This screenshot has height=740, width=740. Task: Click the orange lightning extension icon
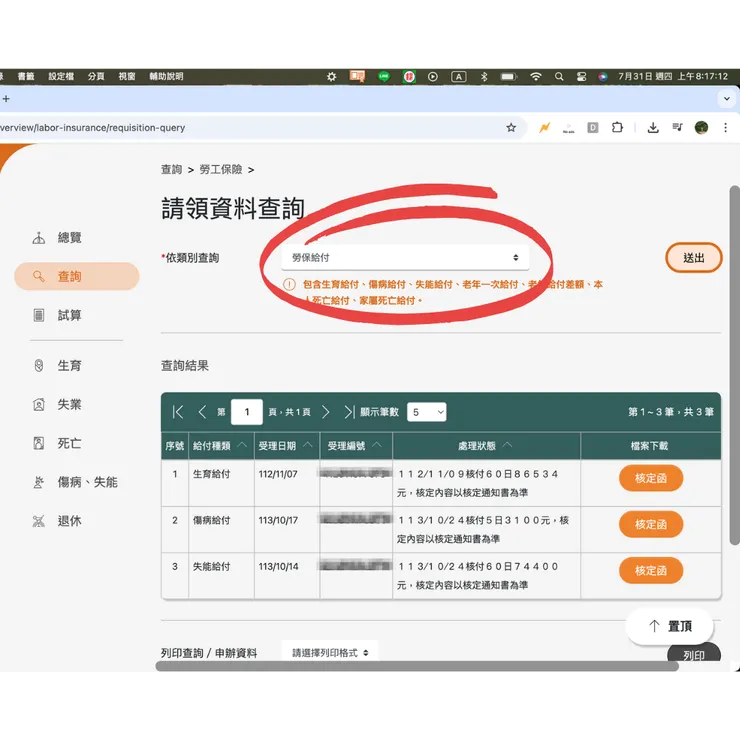(x=545, y=127)
